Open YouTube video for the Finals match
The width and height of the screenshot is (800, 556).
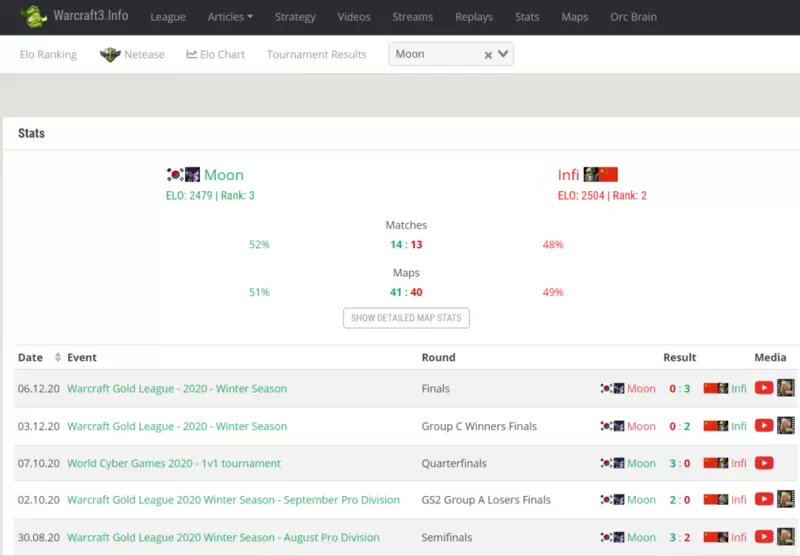[x=764, y=388]
